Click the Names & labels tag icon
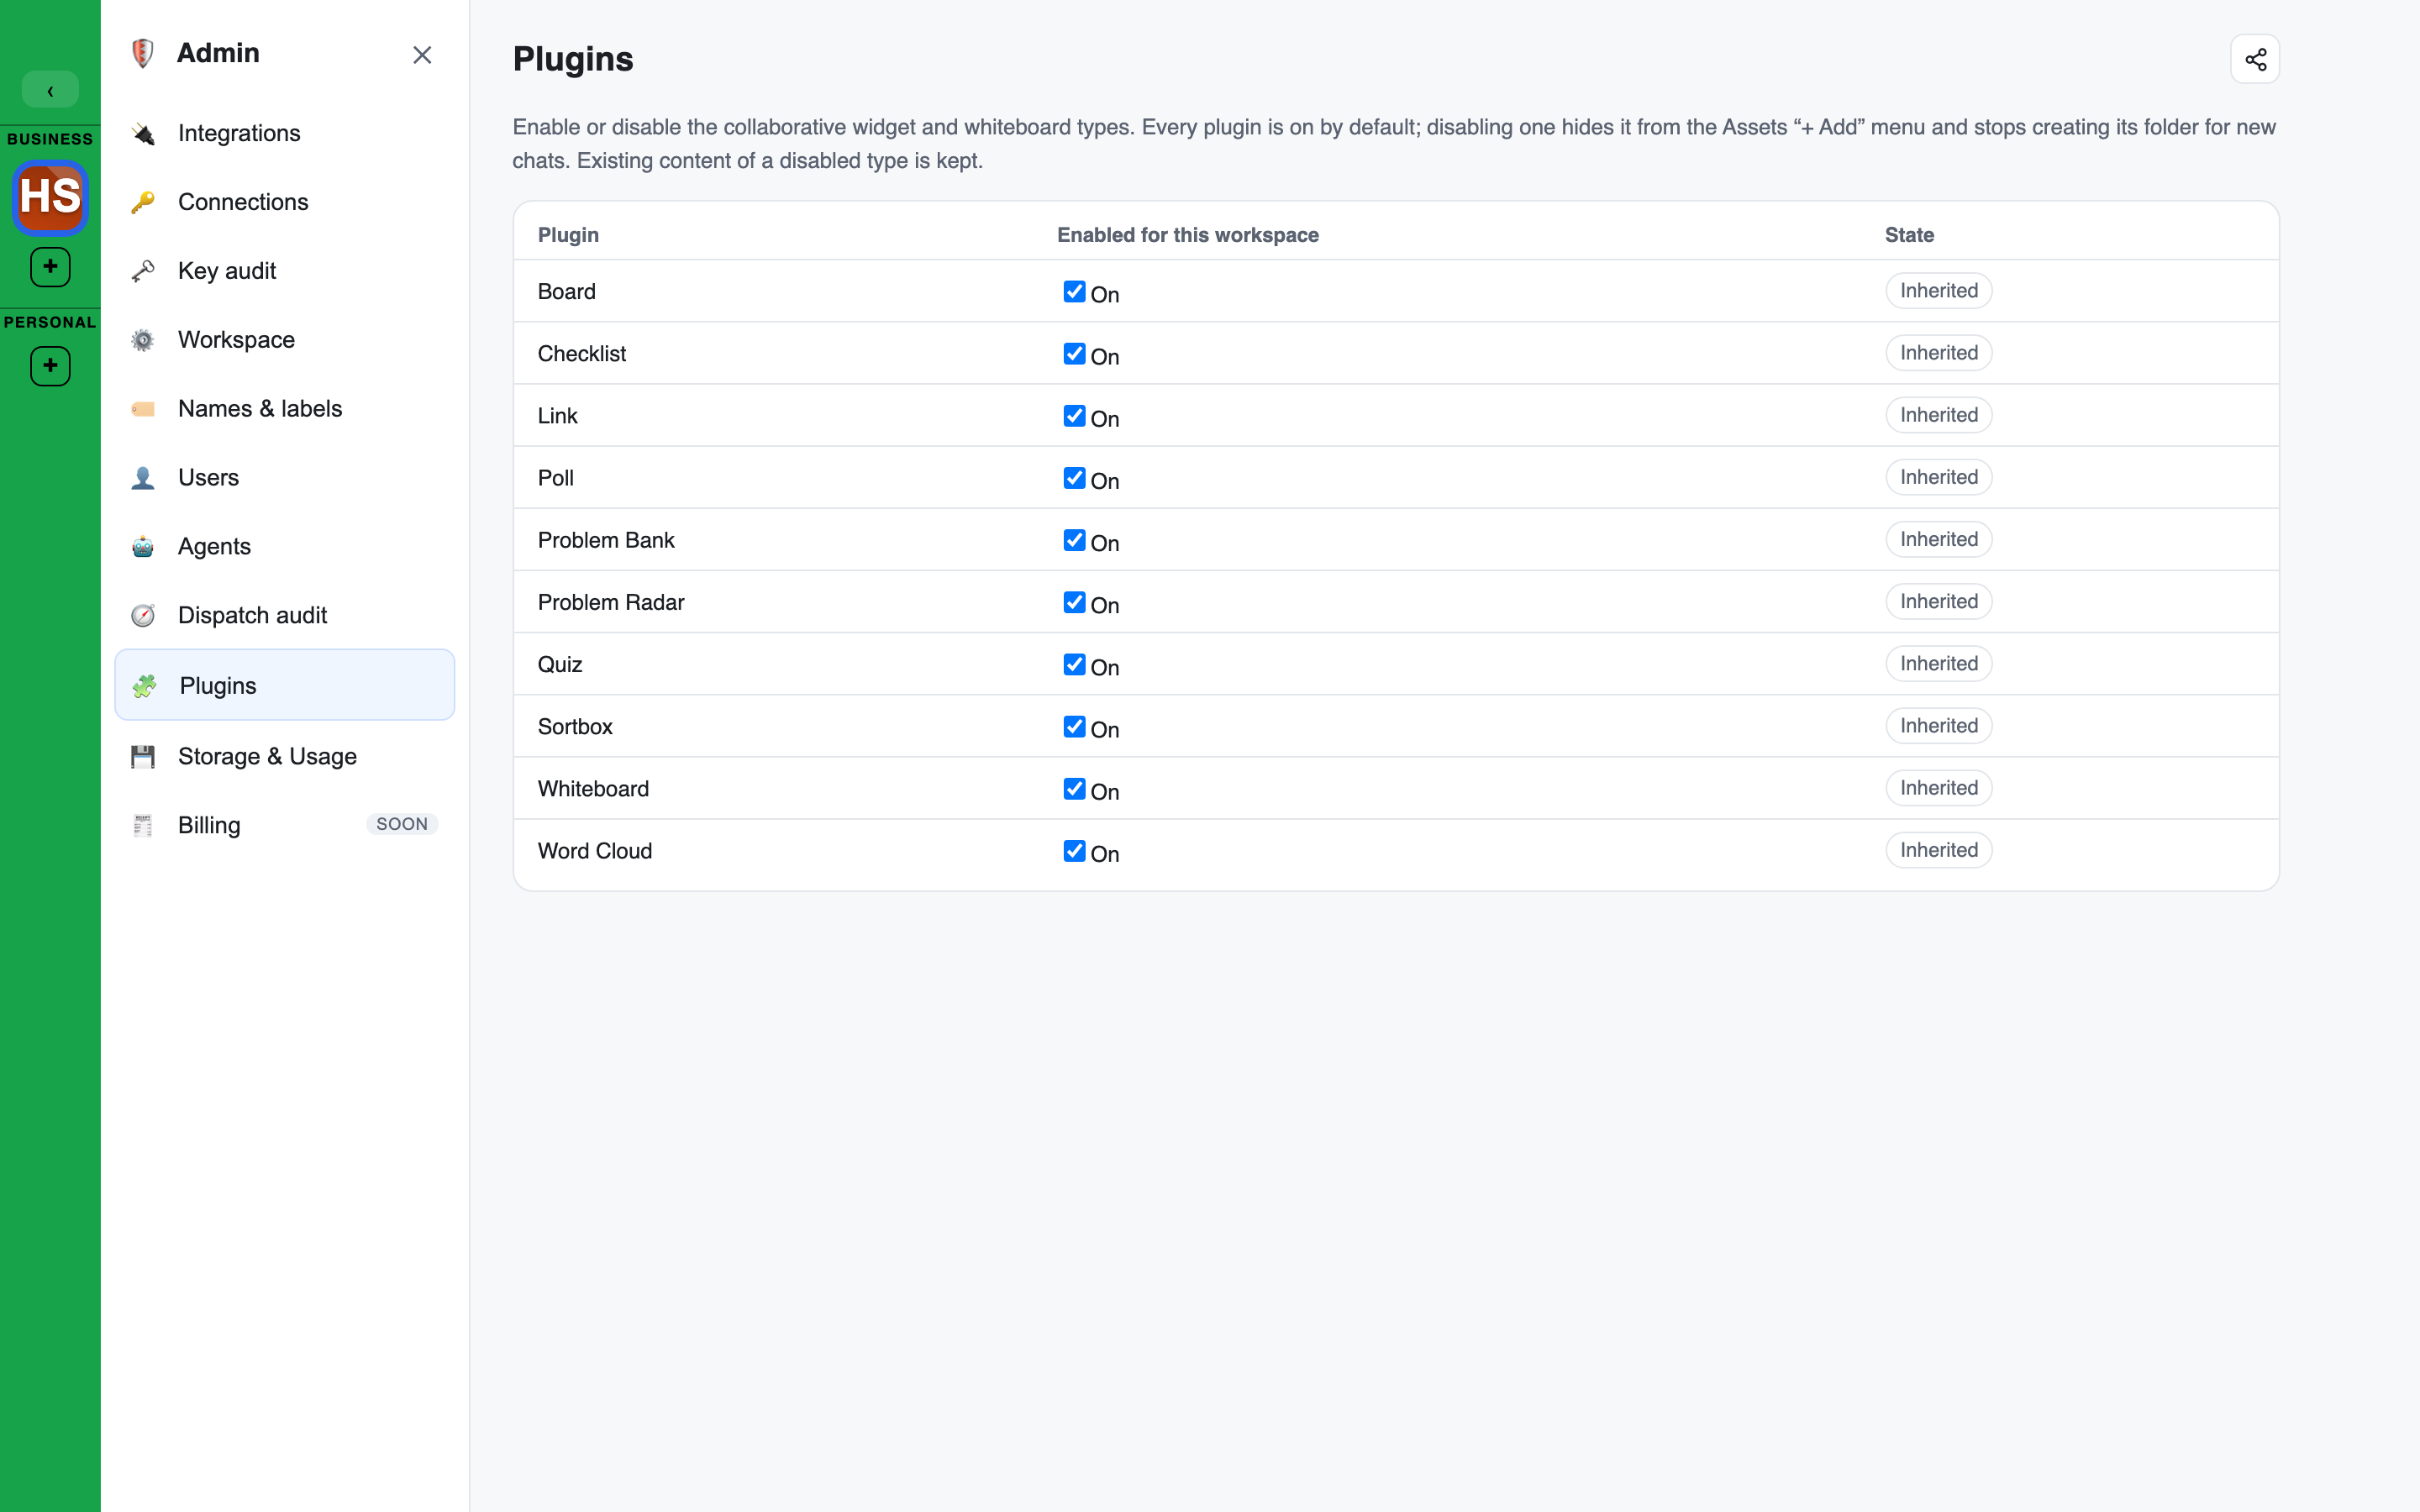The height and width of the screenshot is (1512, 2420). (143, 409)
